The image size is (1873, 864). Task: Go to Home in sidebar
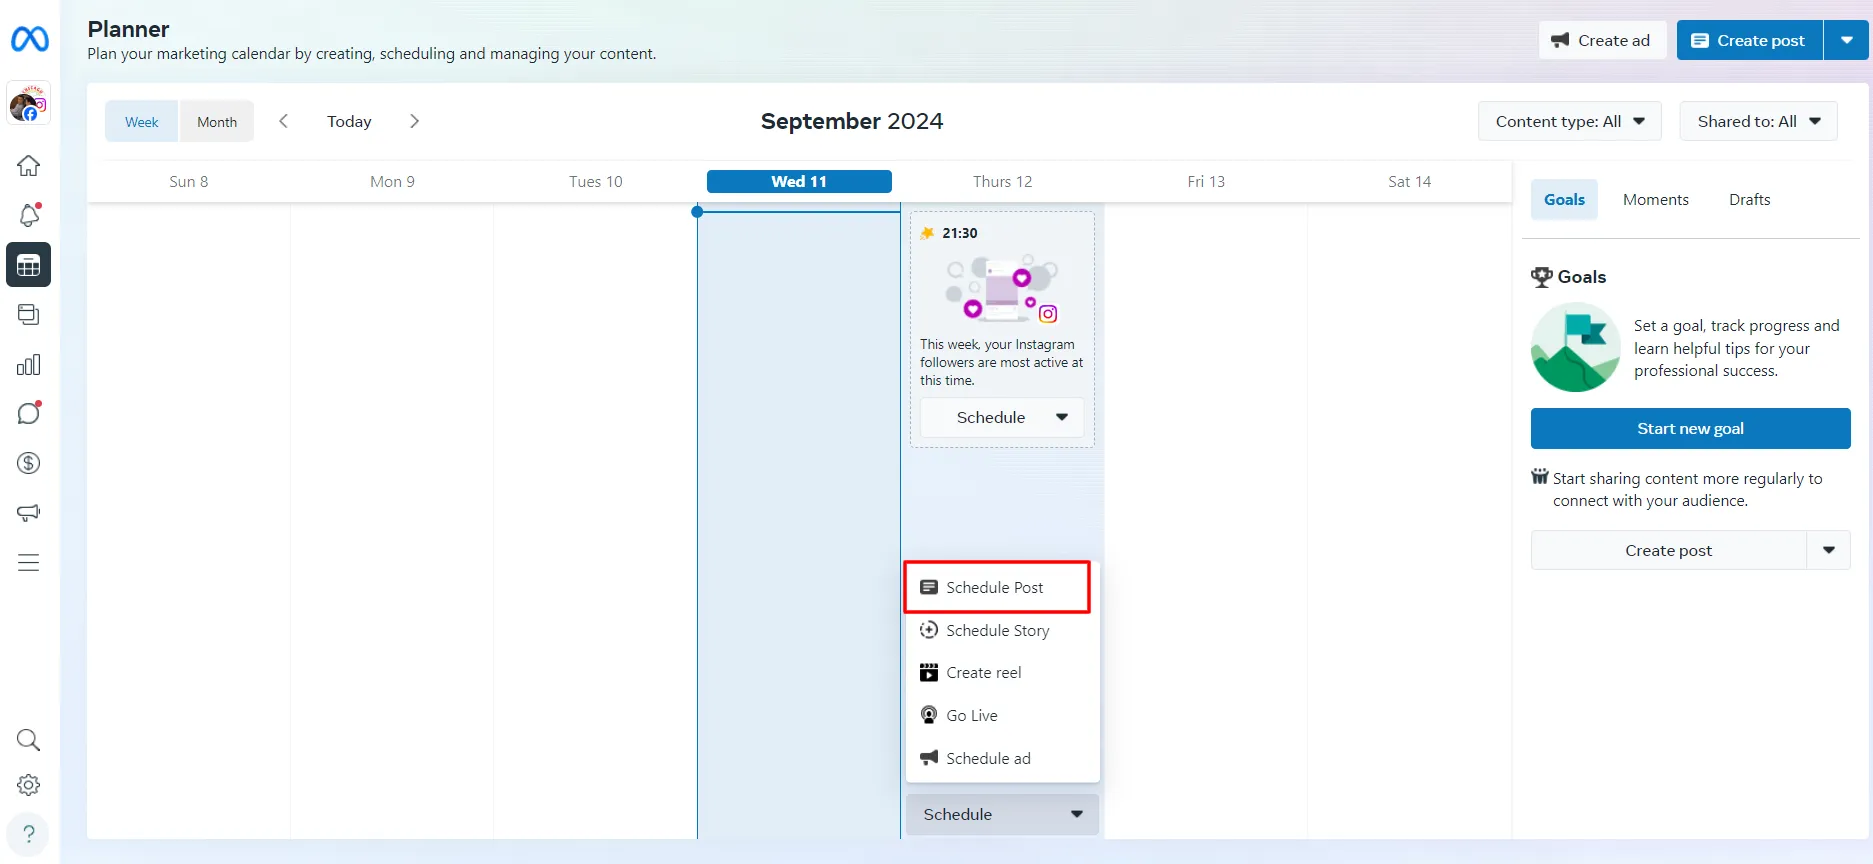(x=29, y=166)
